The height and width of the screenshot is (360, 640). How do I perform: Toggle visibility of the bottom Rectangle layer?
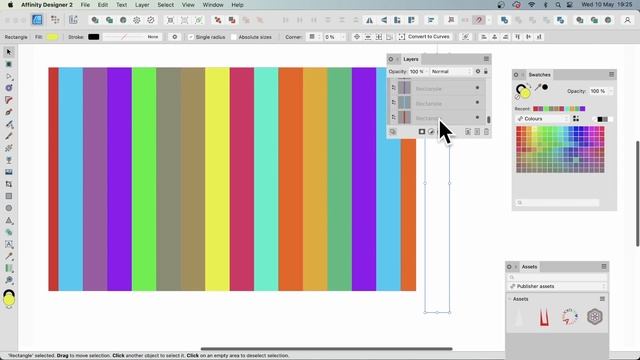tap(477, 118)
